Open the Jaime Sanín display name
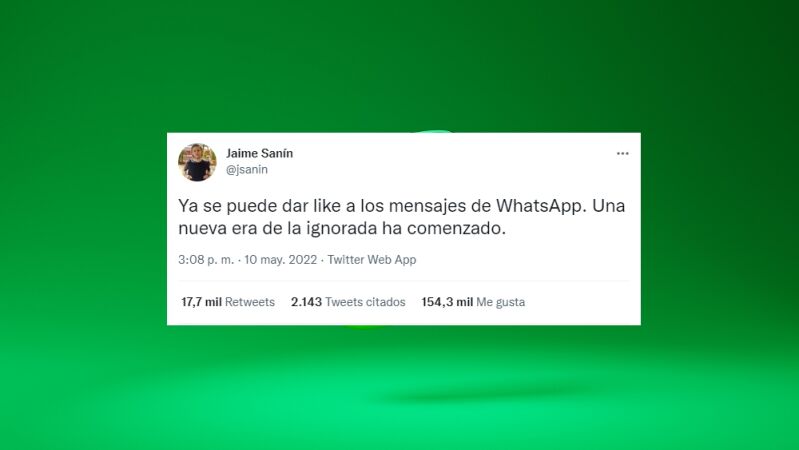The image size is (799, 450). [x=259, y=153]
